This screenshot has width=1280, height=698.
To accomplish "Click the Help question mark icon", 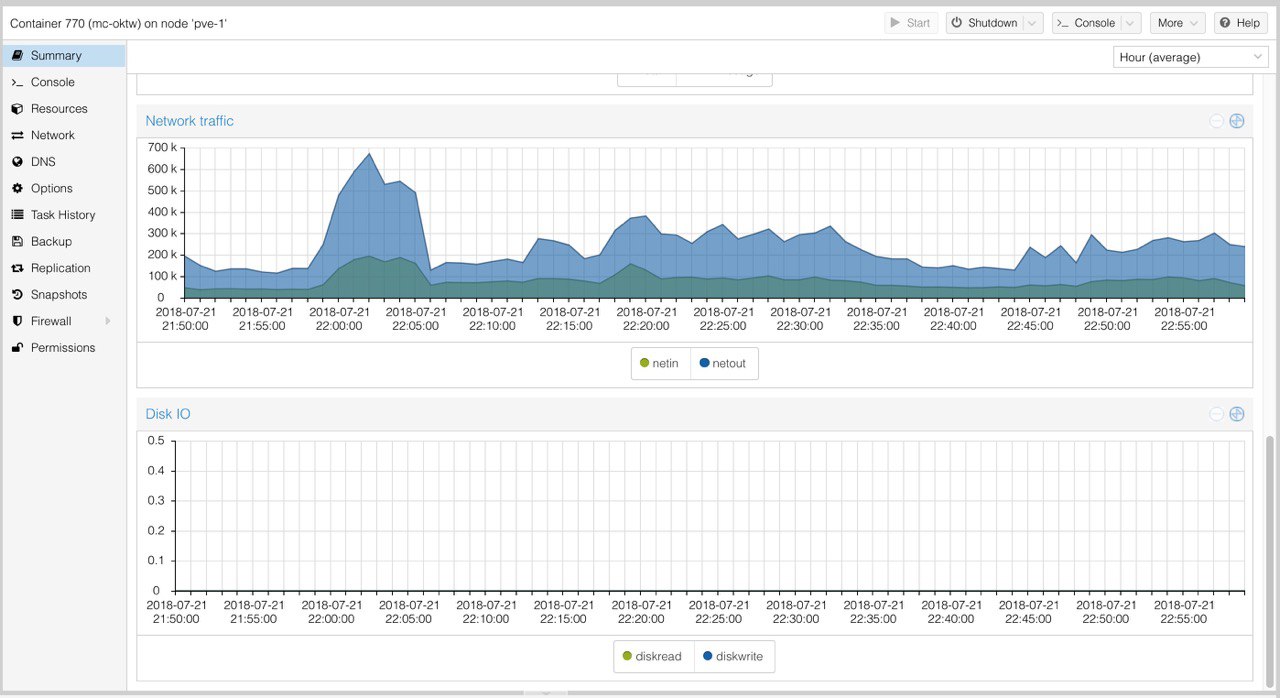I will click(x=1224, y=23).
